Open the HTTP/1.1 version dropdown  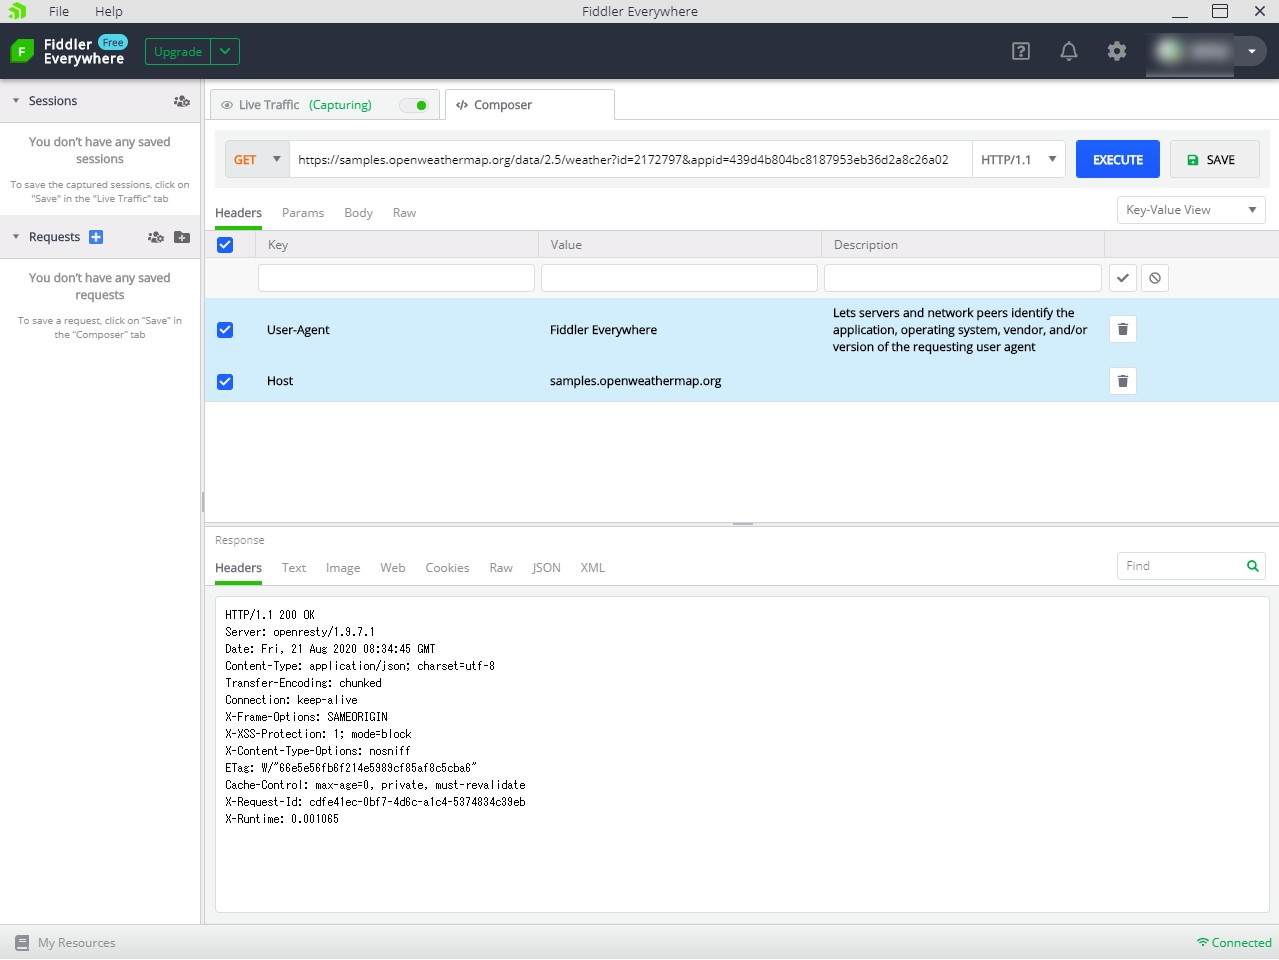(x=1018, y=159)
